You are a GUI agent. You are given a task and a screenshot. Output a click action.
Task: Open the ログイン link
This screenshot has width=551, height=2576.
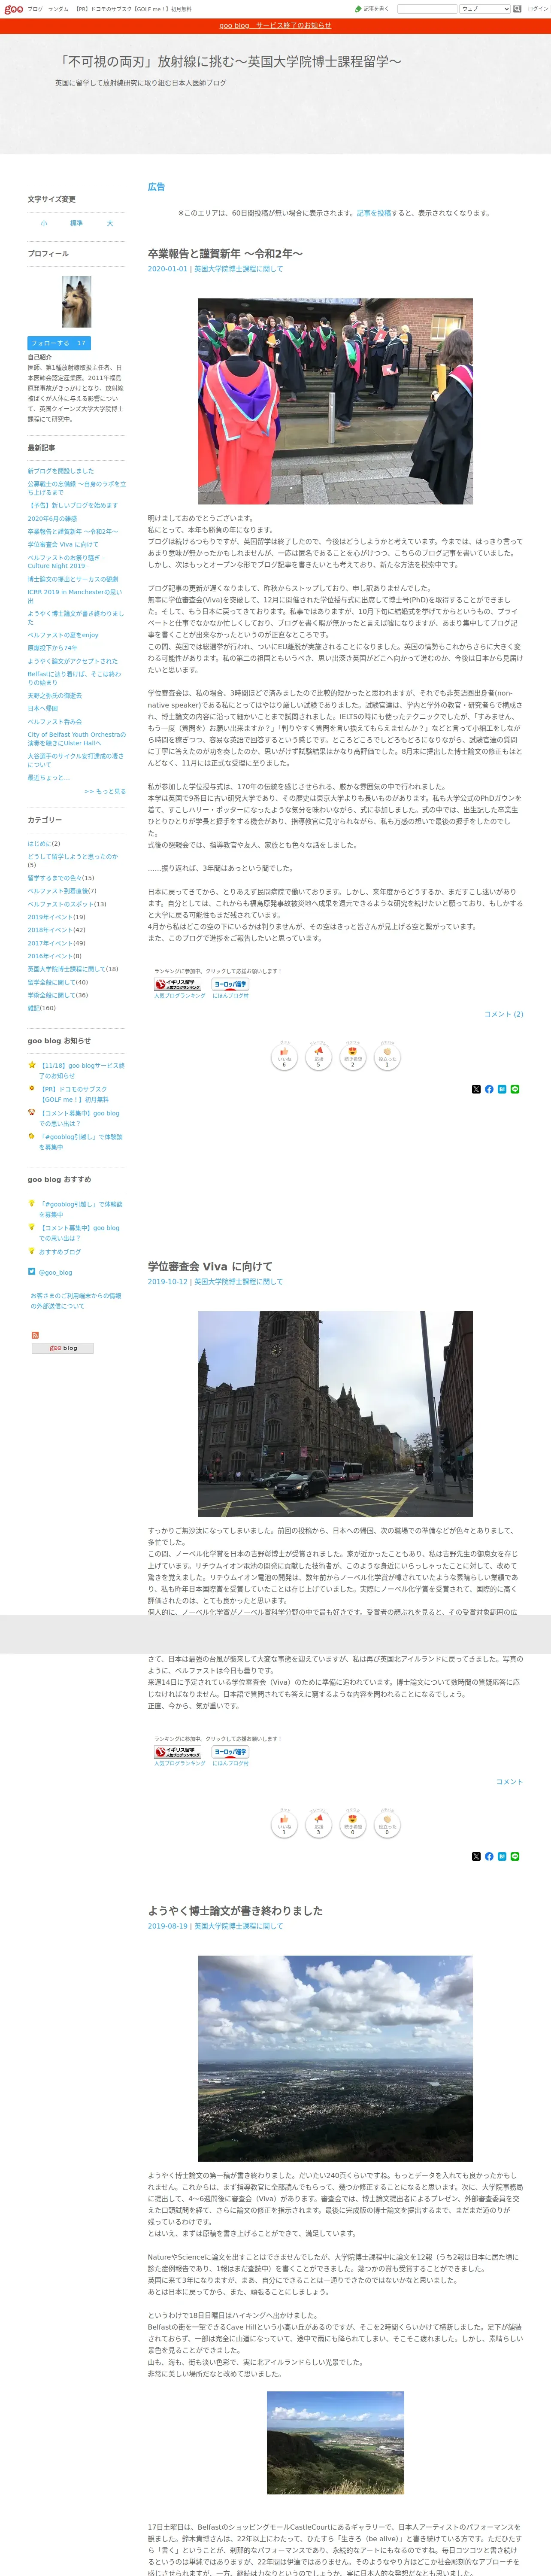coord(538,9)
